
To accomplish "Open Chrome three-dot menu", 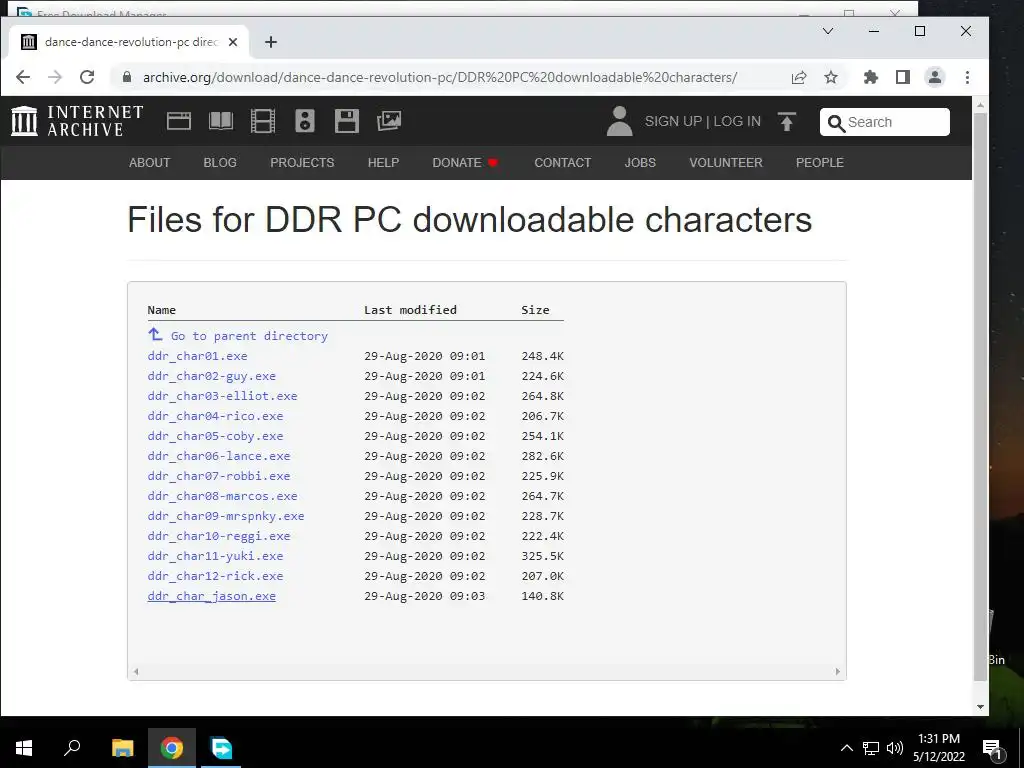I will (x=967, y=77).
